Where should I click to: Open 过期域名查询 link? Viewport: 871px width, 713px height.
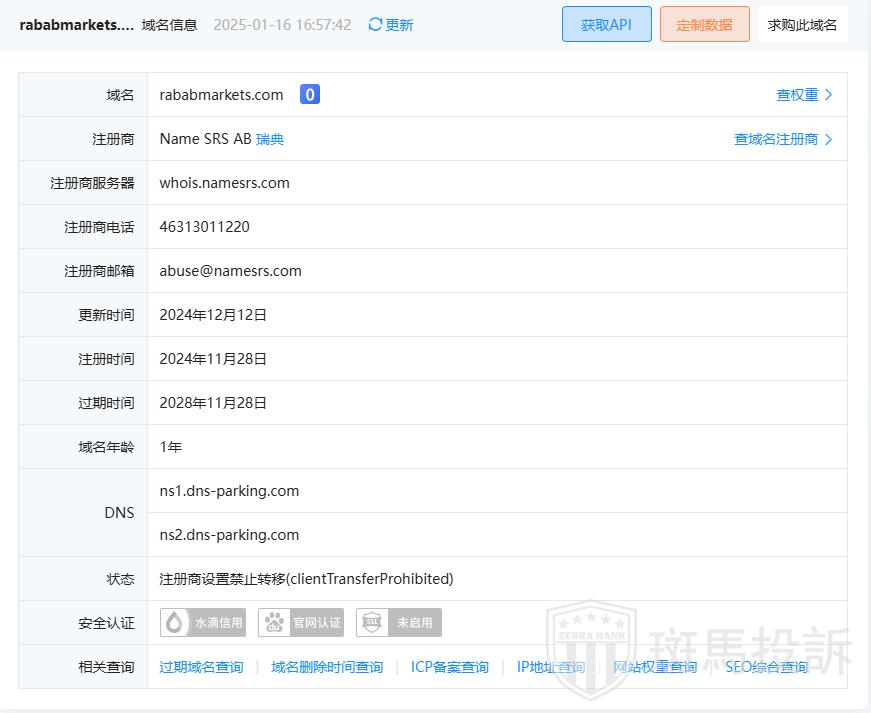pyautogui.click(x=201, y=667)
